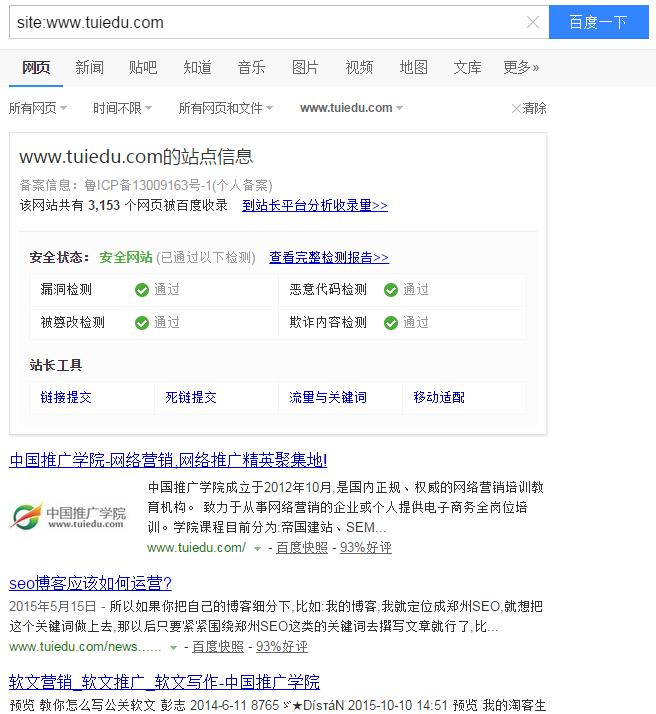Click the green check icon for 漏洞检测

click(142, 290)
